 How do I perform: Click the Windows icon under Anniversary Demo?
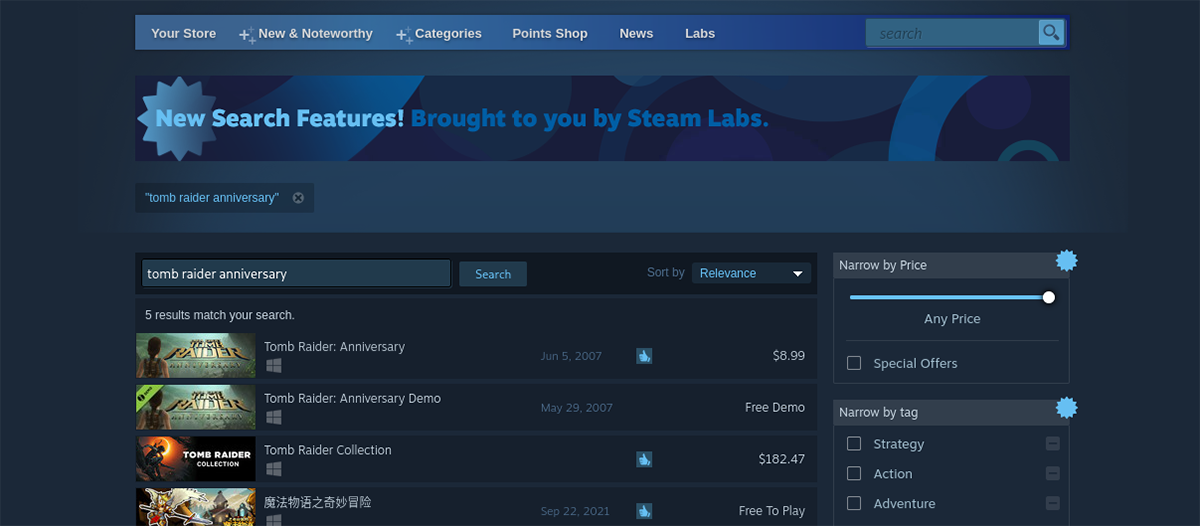273,417
